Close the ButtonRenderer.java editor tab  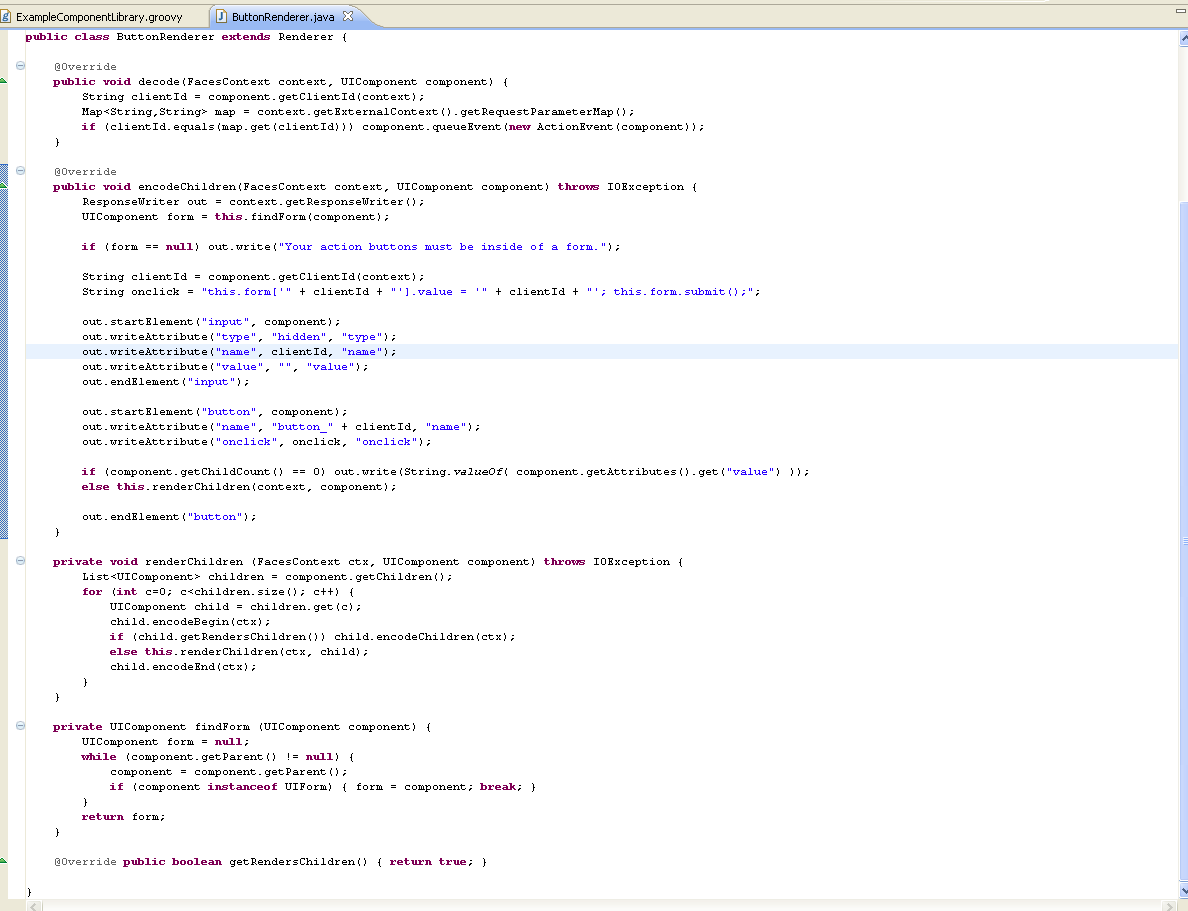click(348, 17)
